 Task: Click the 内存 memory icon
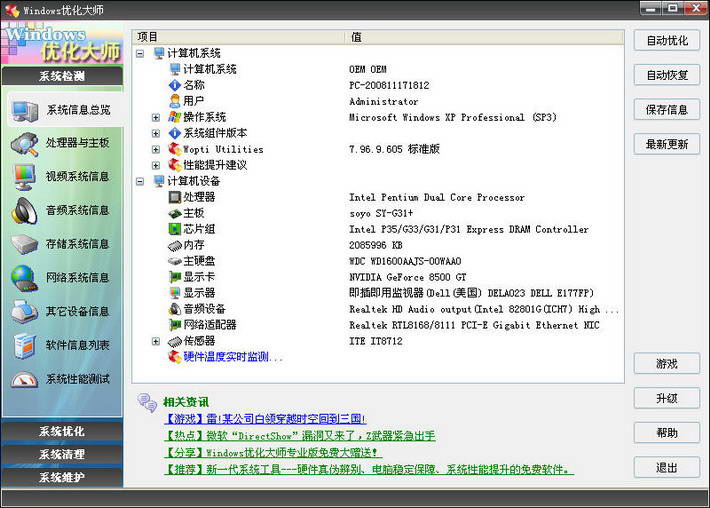point(175,245)
